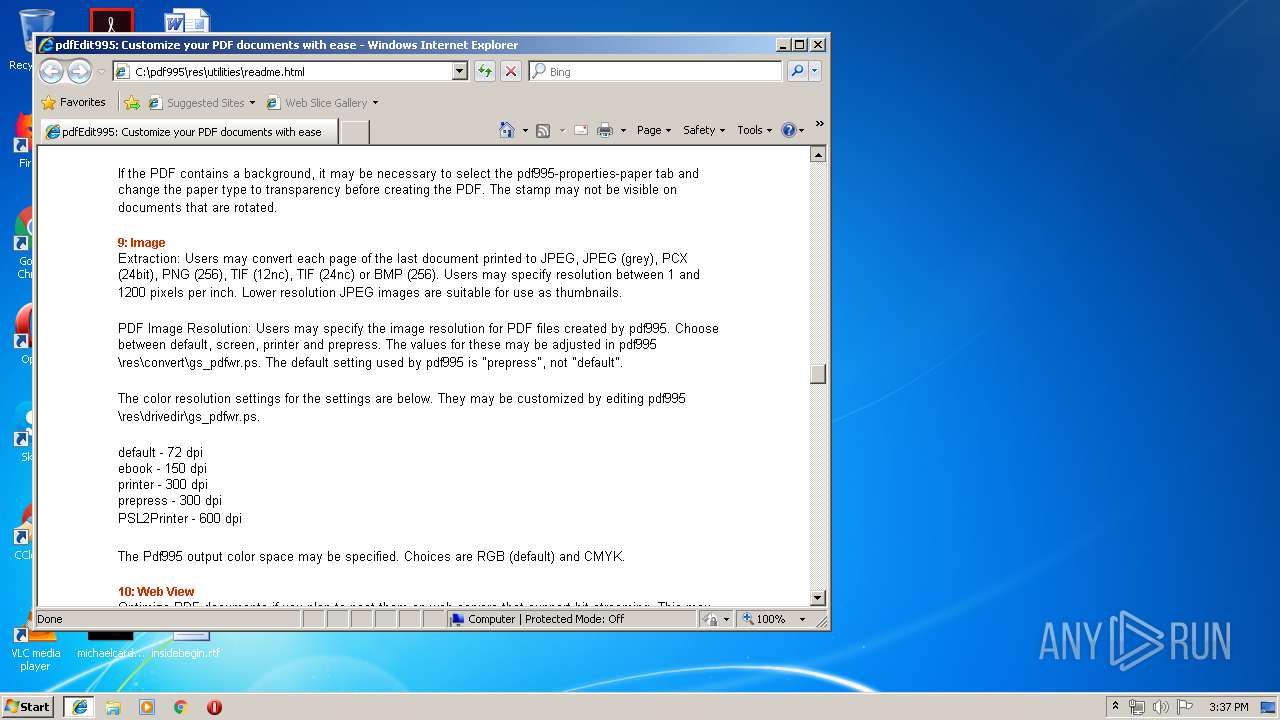Open Suggested Sites link
Image resolution: width=1280 pixels, height=720 pixels.
(201, 103)
